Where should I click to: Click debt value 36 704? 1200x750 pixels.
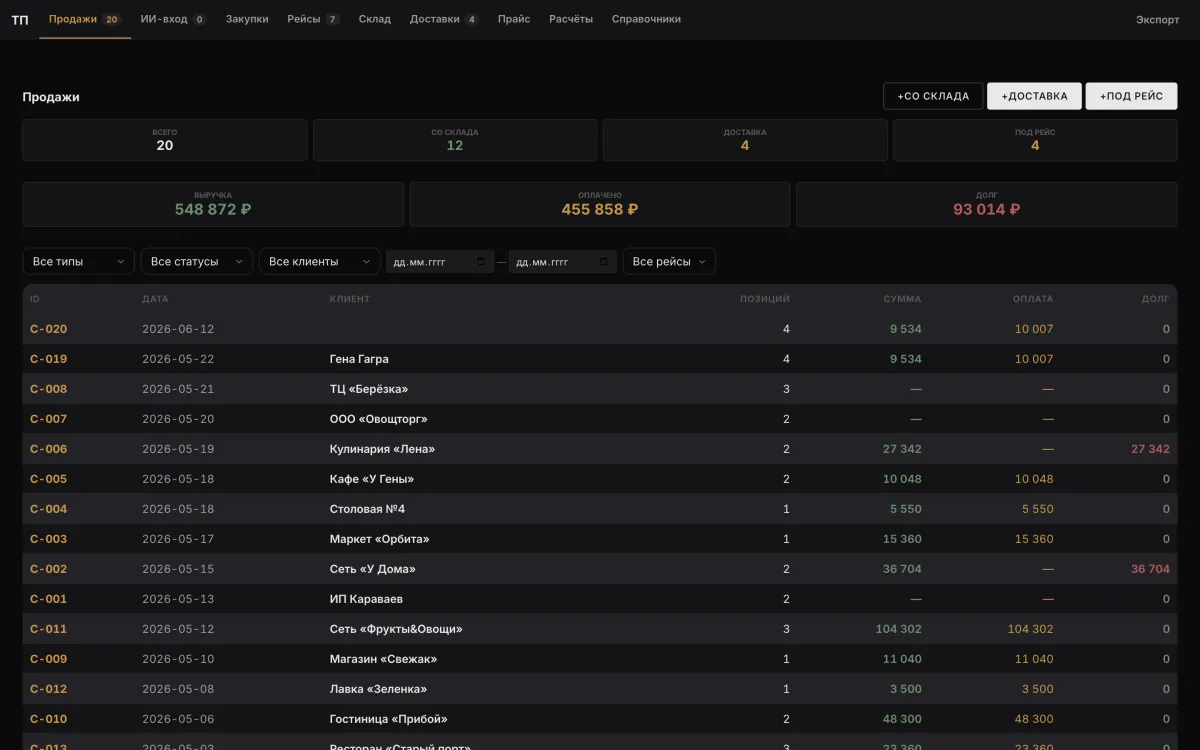[1150, 569]
